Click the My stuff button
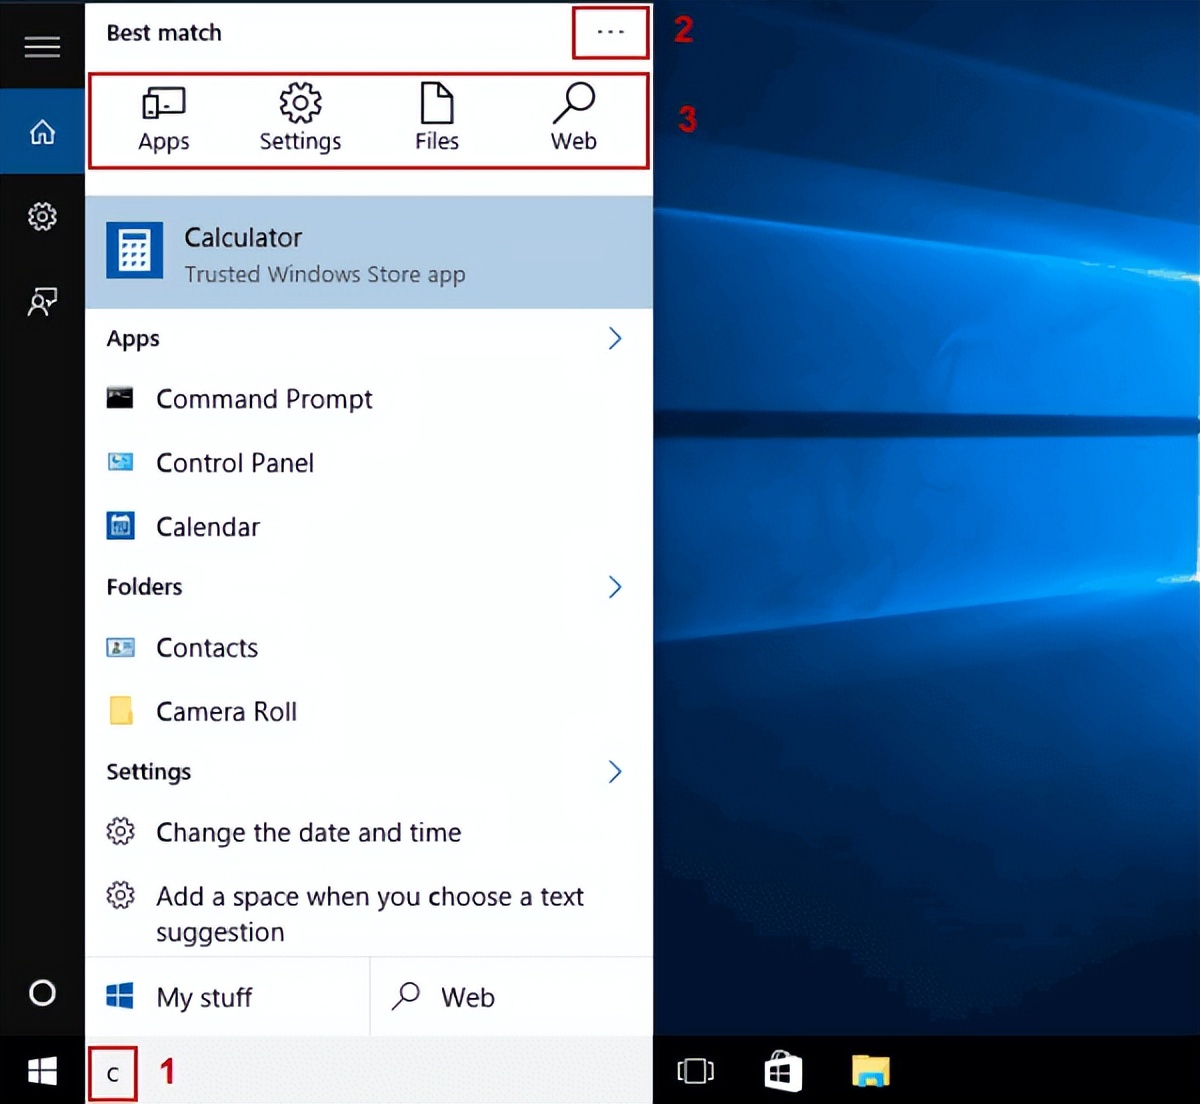Screen dimensions: 1200x1104 click(227, 997)
